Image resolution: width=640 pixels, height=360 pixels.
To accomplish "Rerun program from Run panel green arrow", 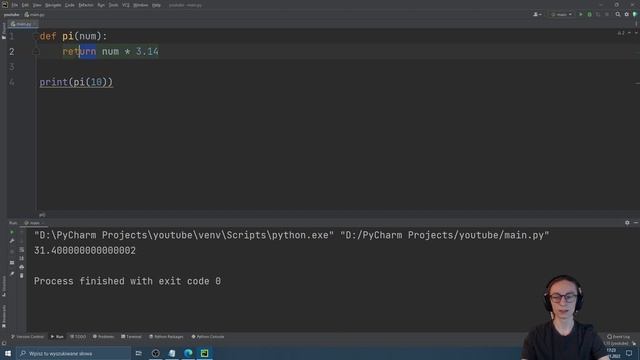I will [x=12, y=232].
